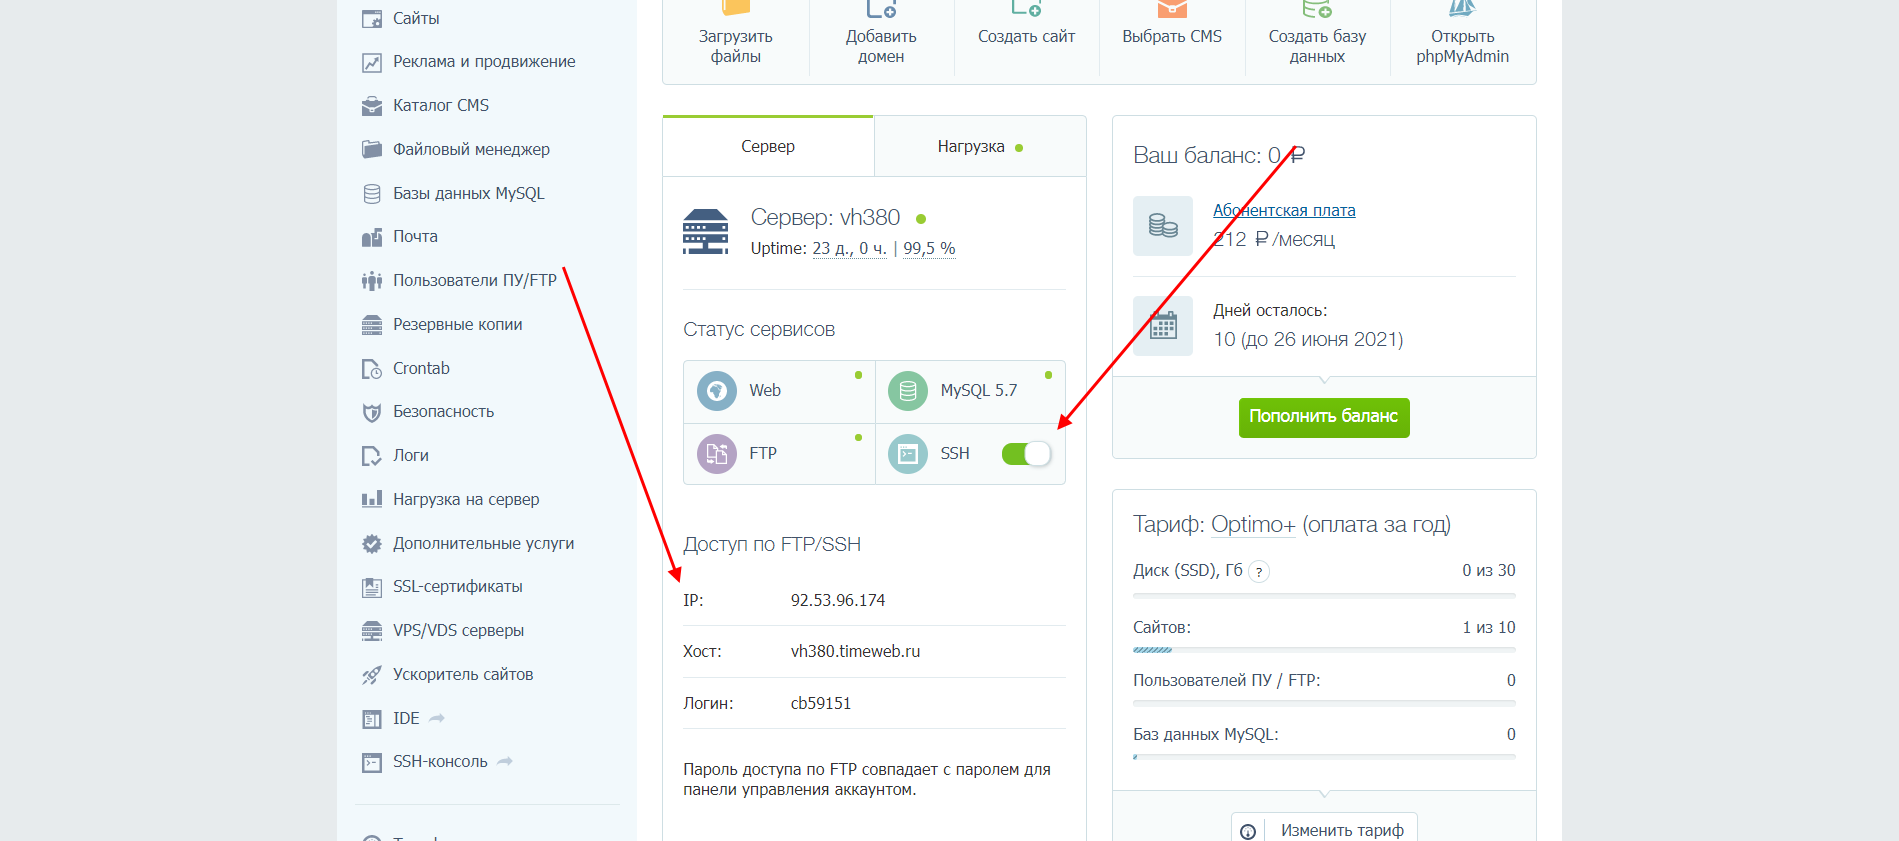
Task: Click the Пользователи ПУ/FTP people icon
Action: 372,281
